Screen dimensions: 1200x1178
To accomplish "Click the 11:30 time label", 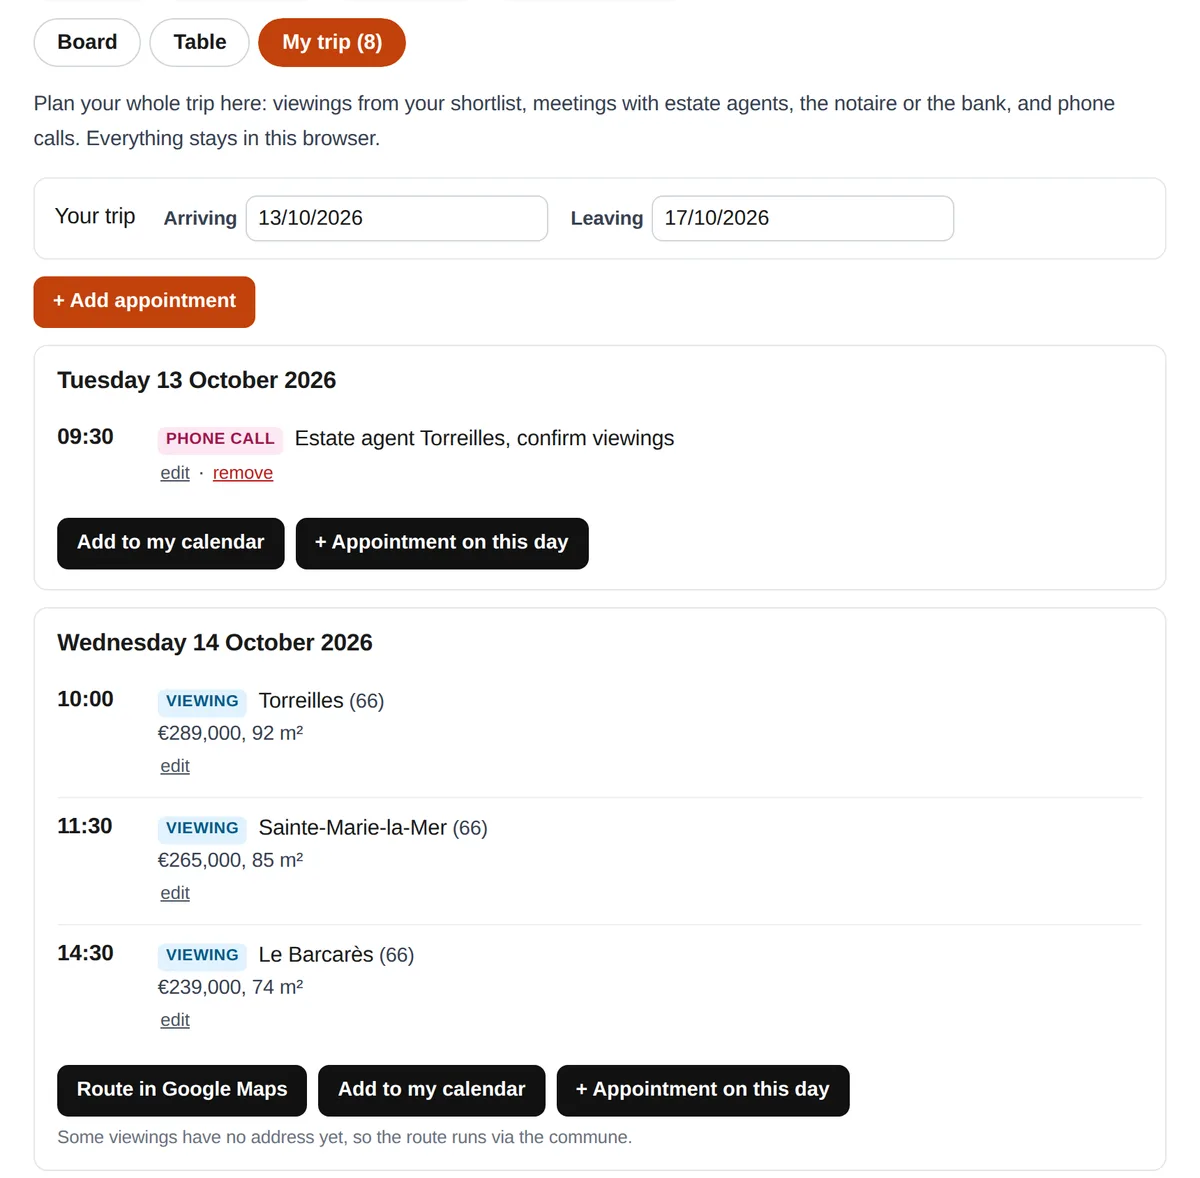I will click(85, 826).
